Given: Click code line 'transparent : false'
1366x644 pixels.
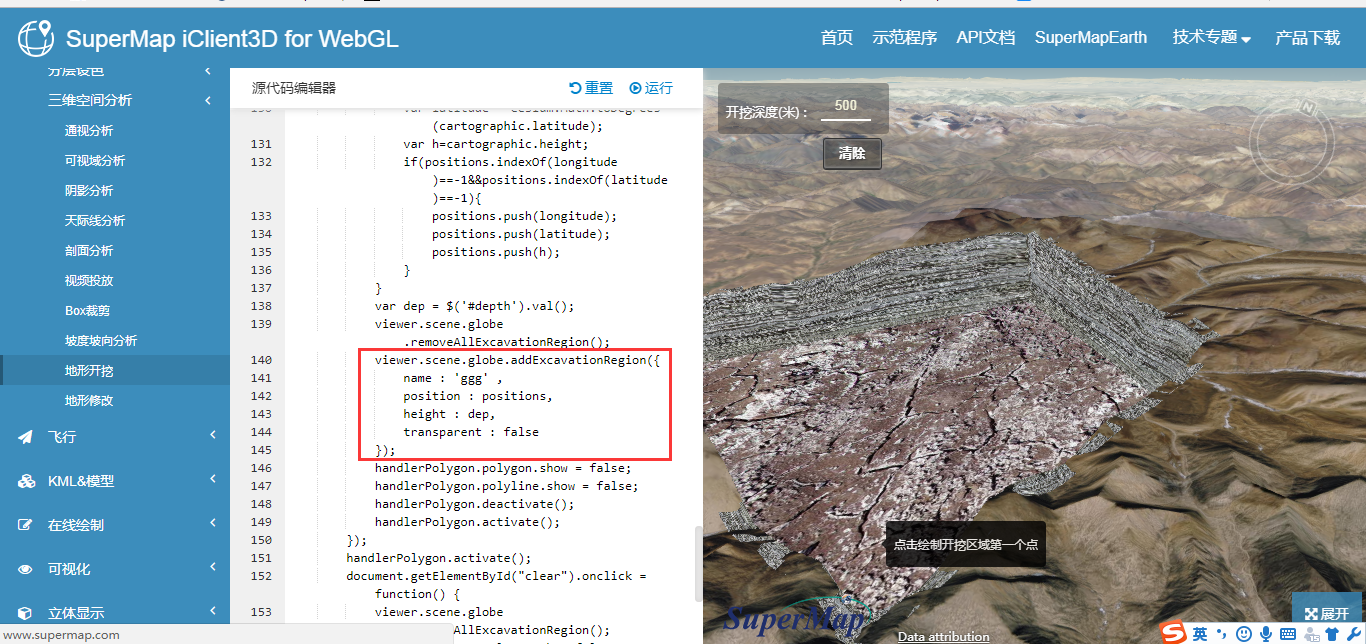Looking at the screenshot, I should pyautogui.click(x=471, y=432).
